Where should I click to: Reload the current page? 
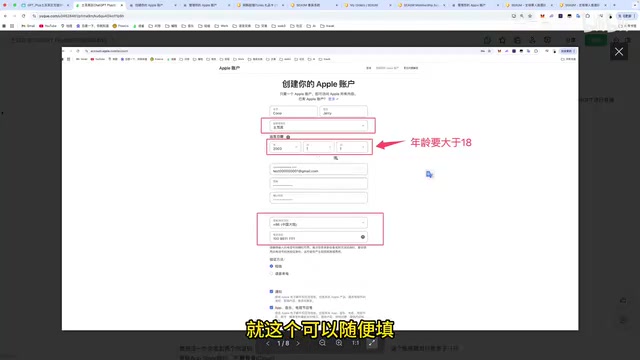24,16
